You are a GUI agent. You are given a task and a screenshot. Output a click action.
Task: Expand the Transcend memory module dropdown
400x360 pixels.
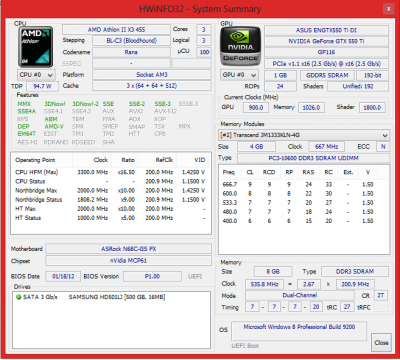(x=304, y=135)
